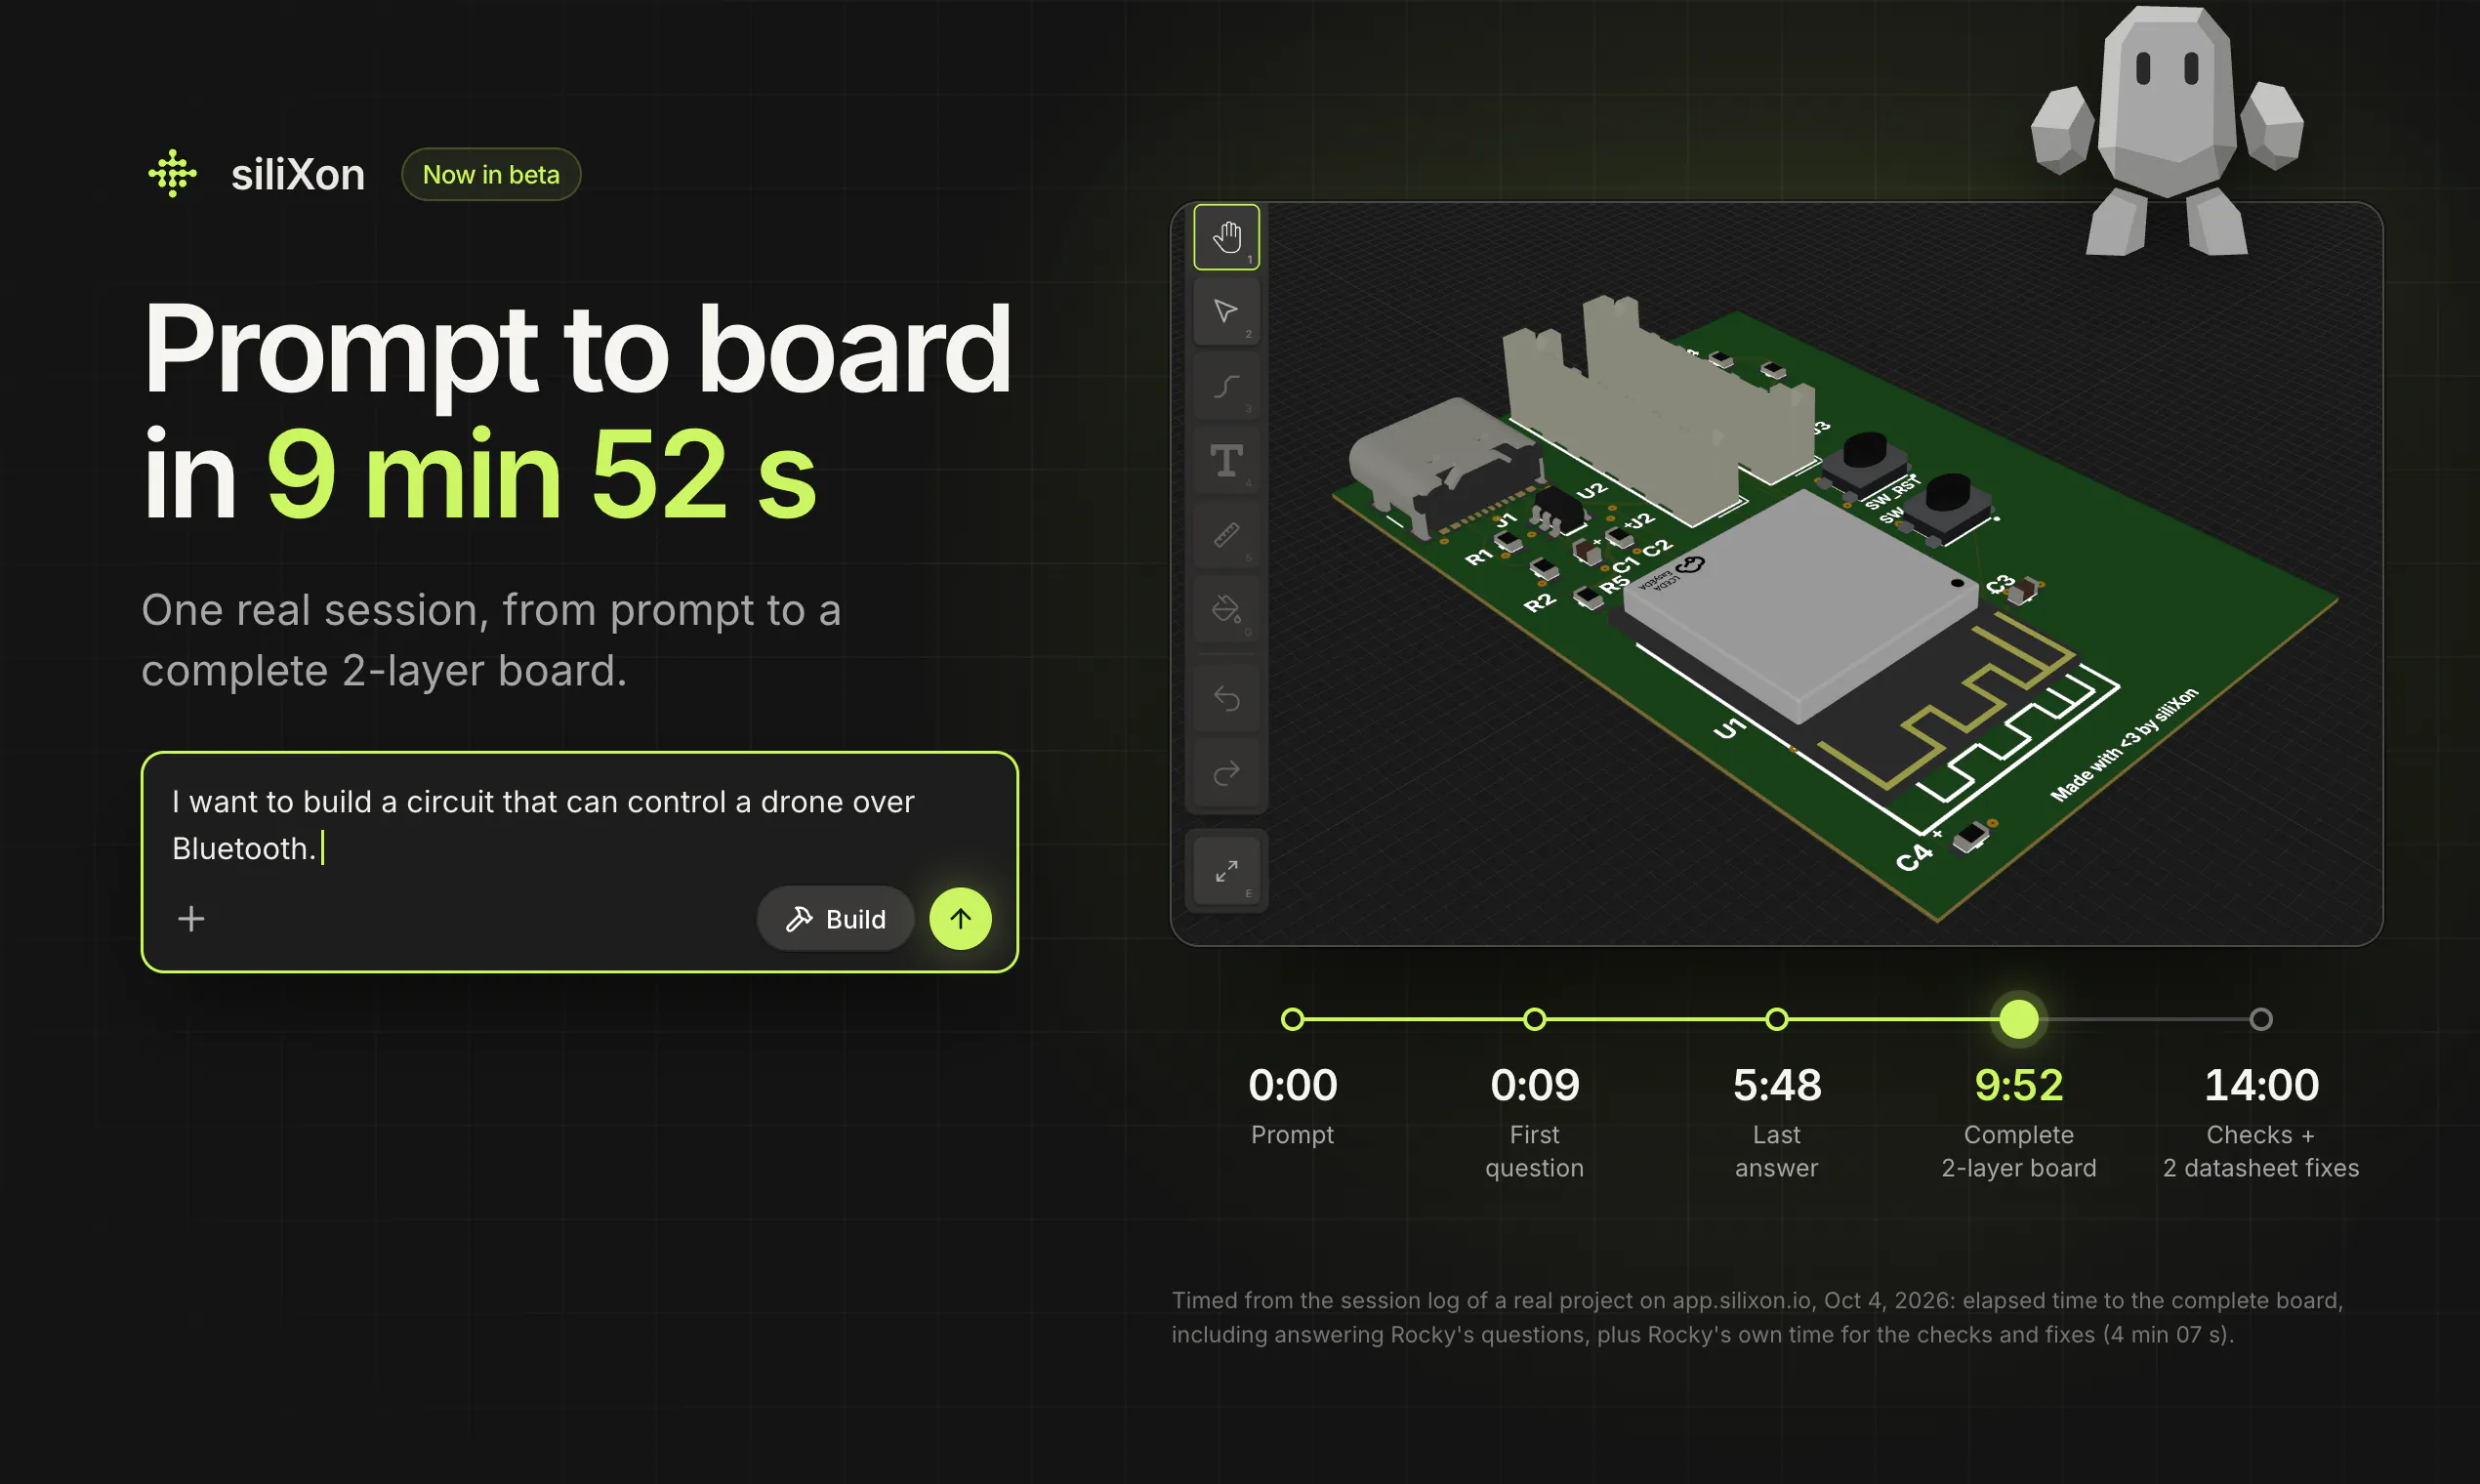
Task: Click the redo arrow in toolbar
Action: pyautogui.click(x=1226, y=773)
